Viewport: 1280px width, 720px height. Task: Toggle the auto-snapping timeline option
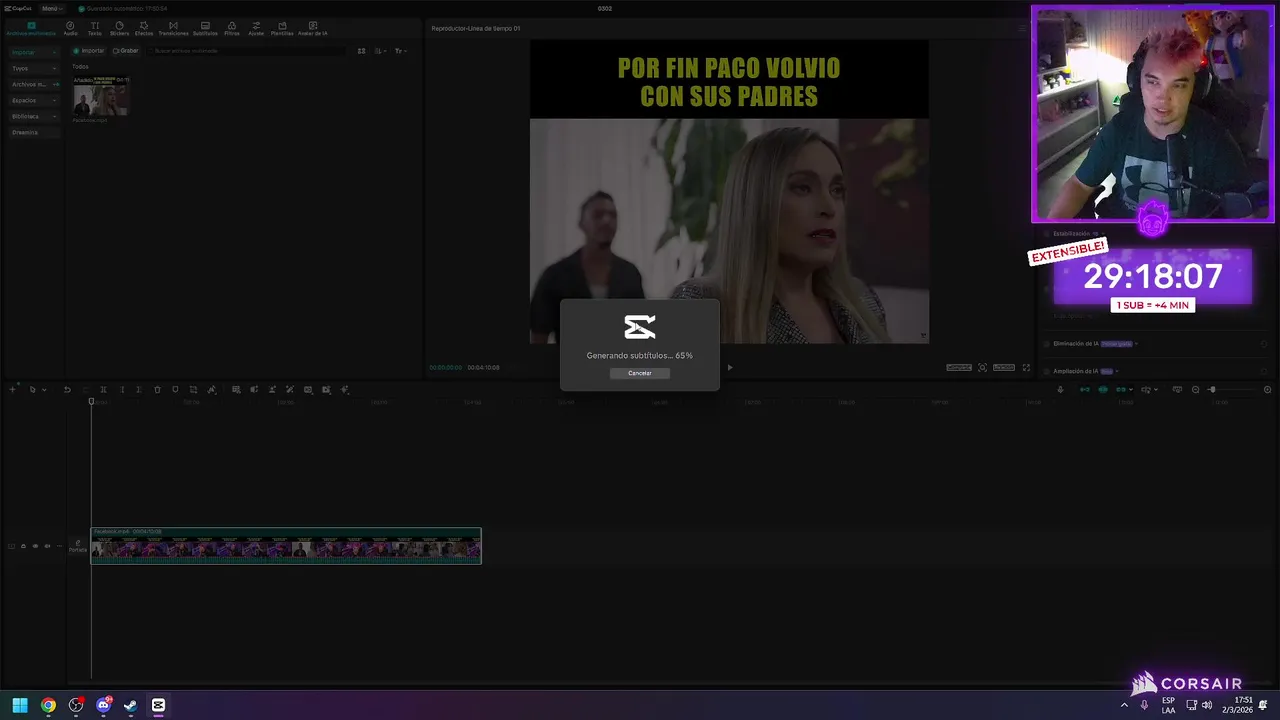click(1103, 389)
